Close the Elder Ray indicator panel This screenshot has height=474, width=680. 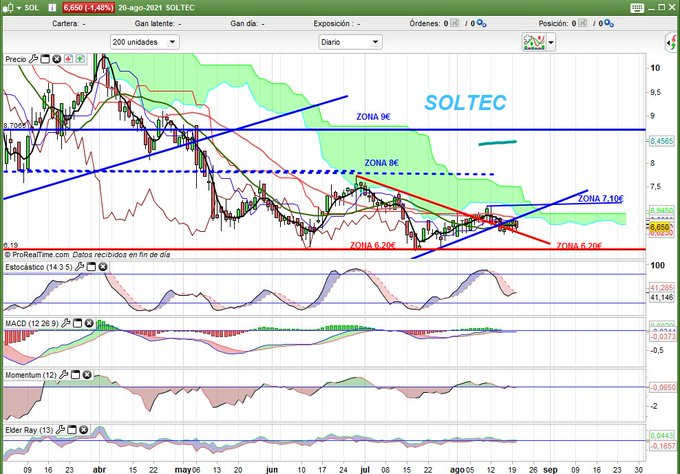pyautogui.click(x=84, y=430)
